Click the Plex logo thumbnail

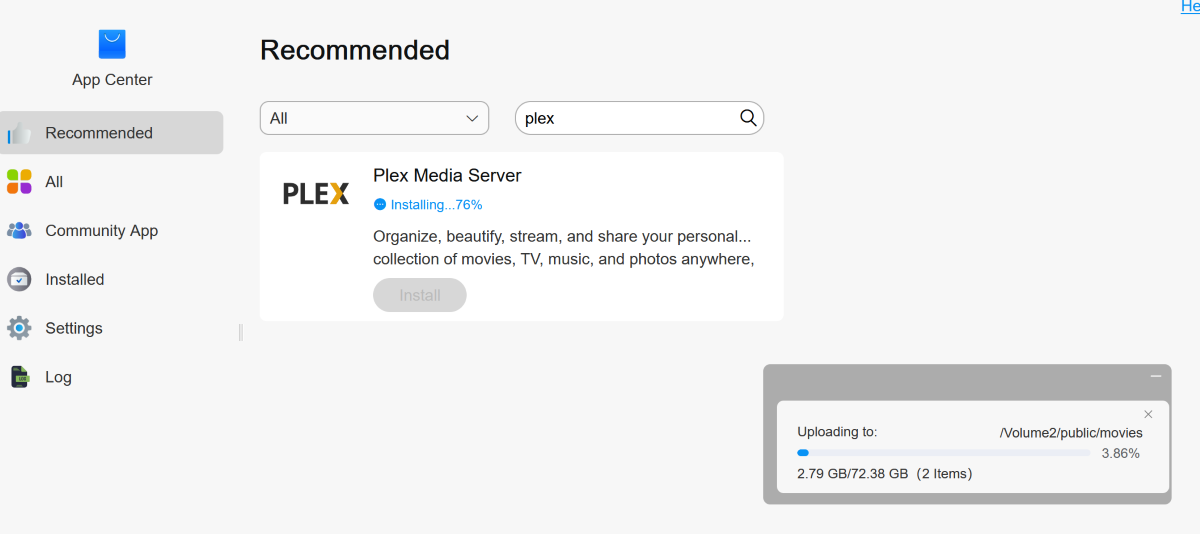pos(316,193)
